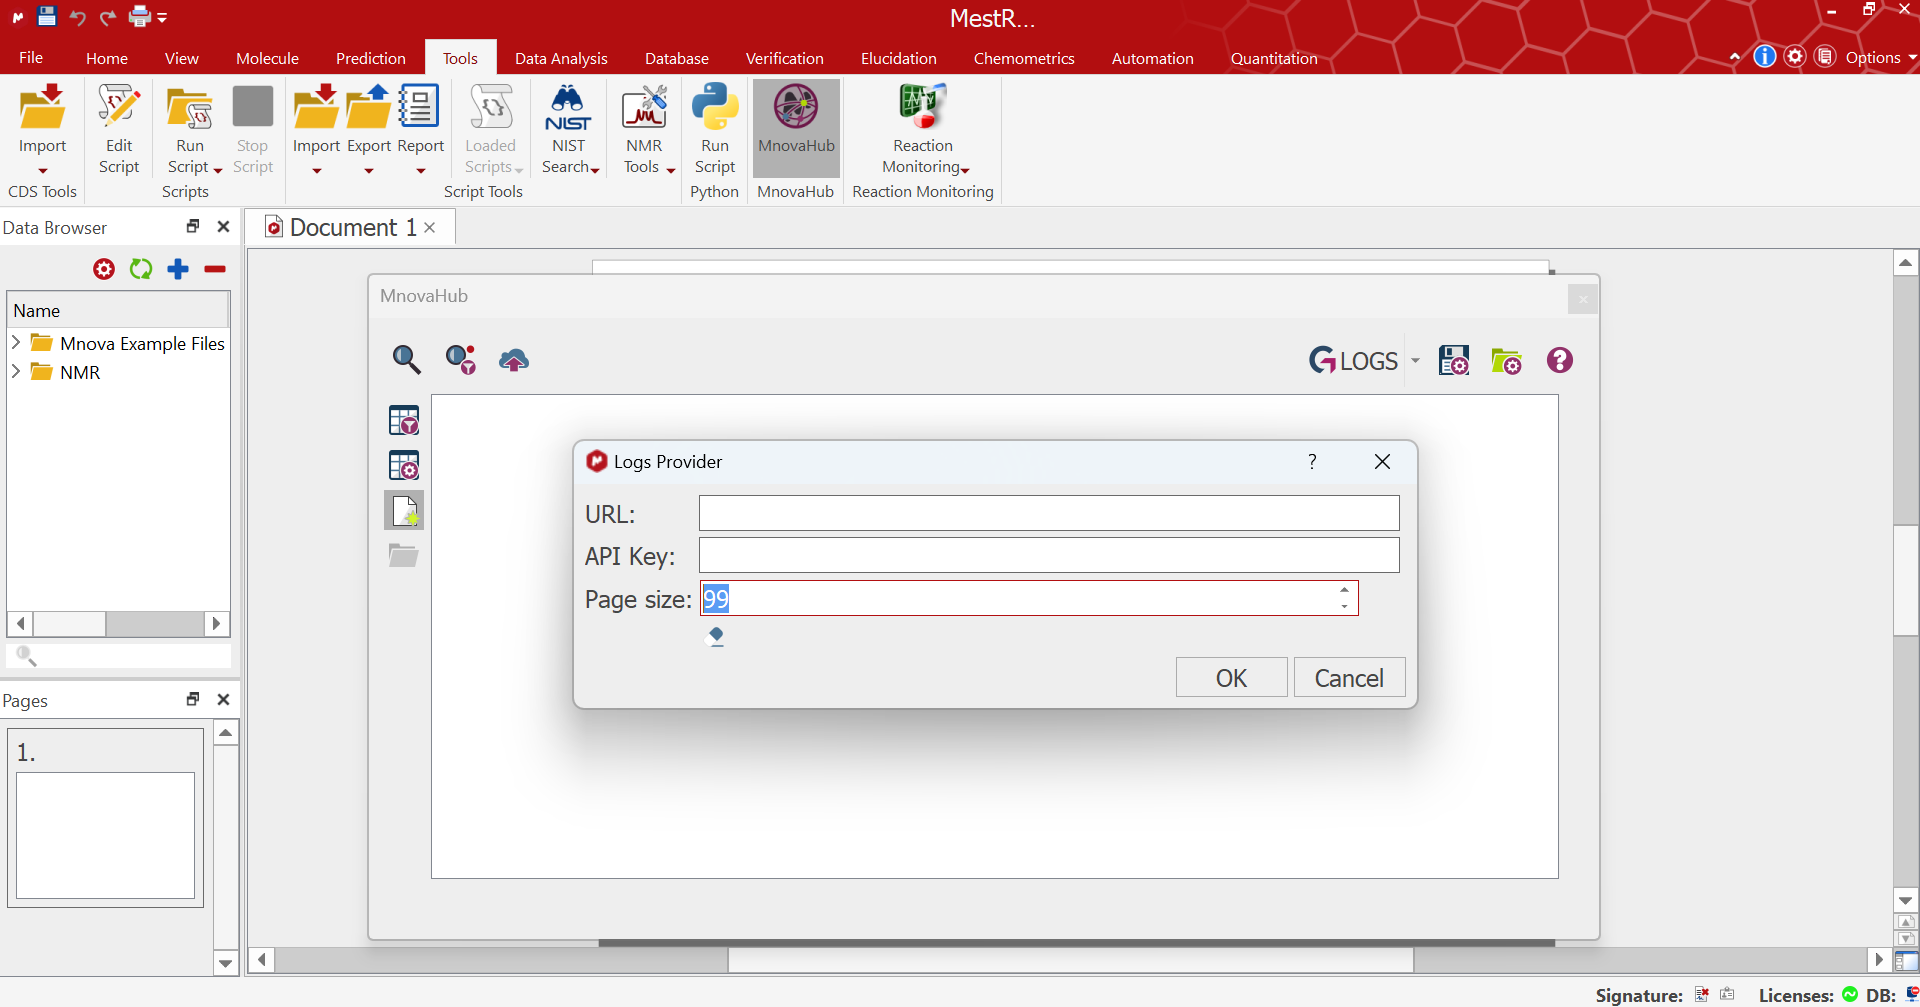Click the Script Tools Import icon
Viewport: 1920px width, 1007px height.
coord(316,107)
